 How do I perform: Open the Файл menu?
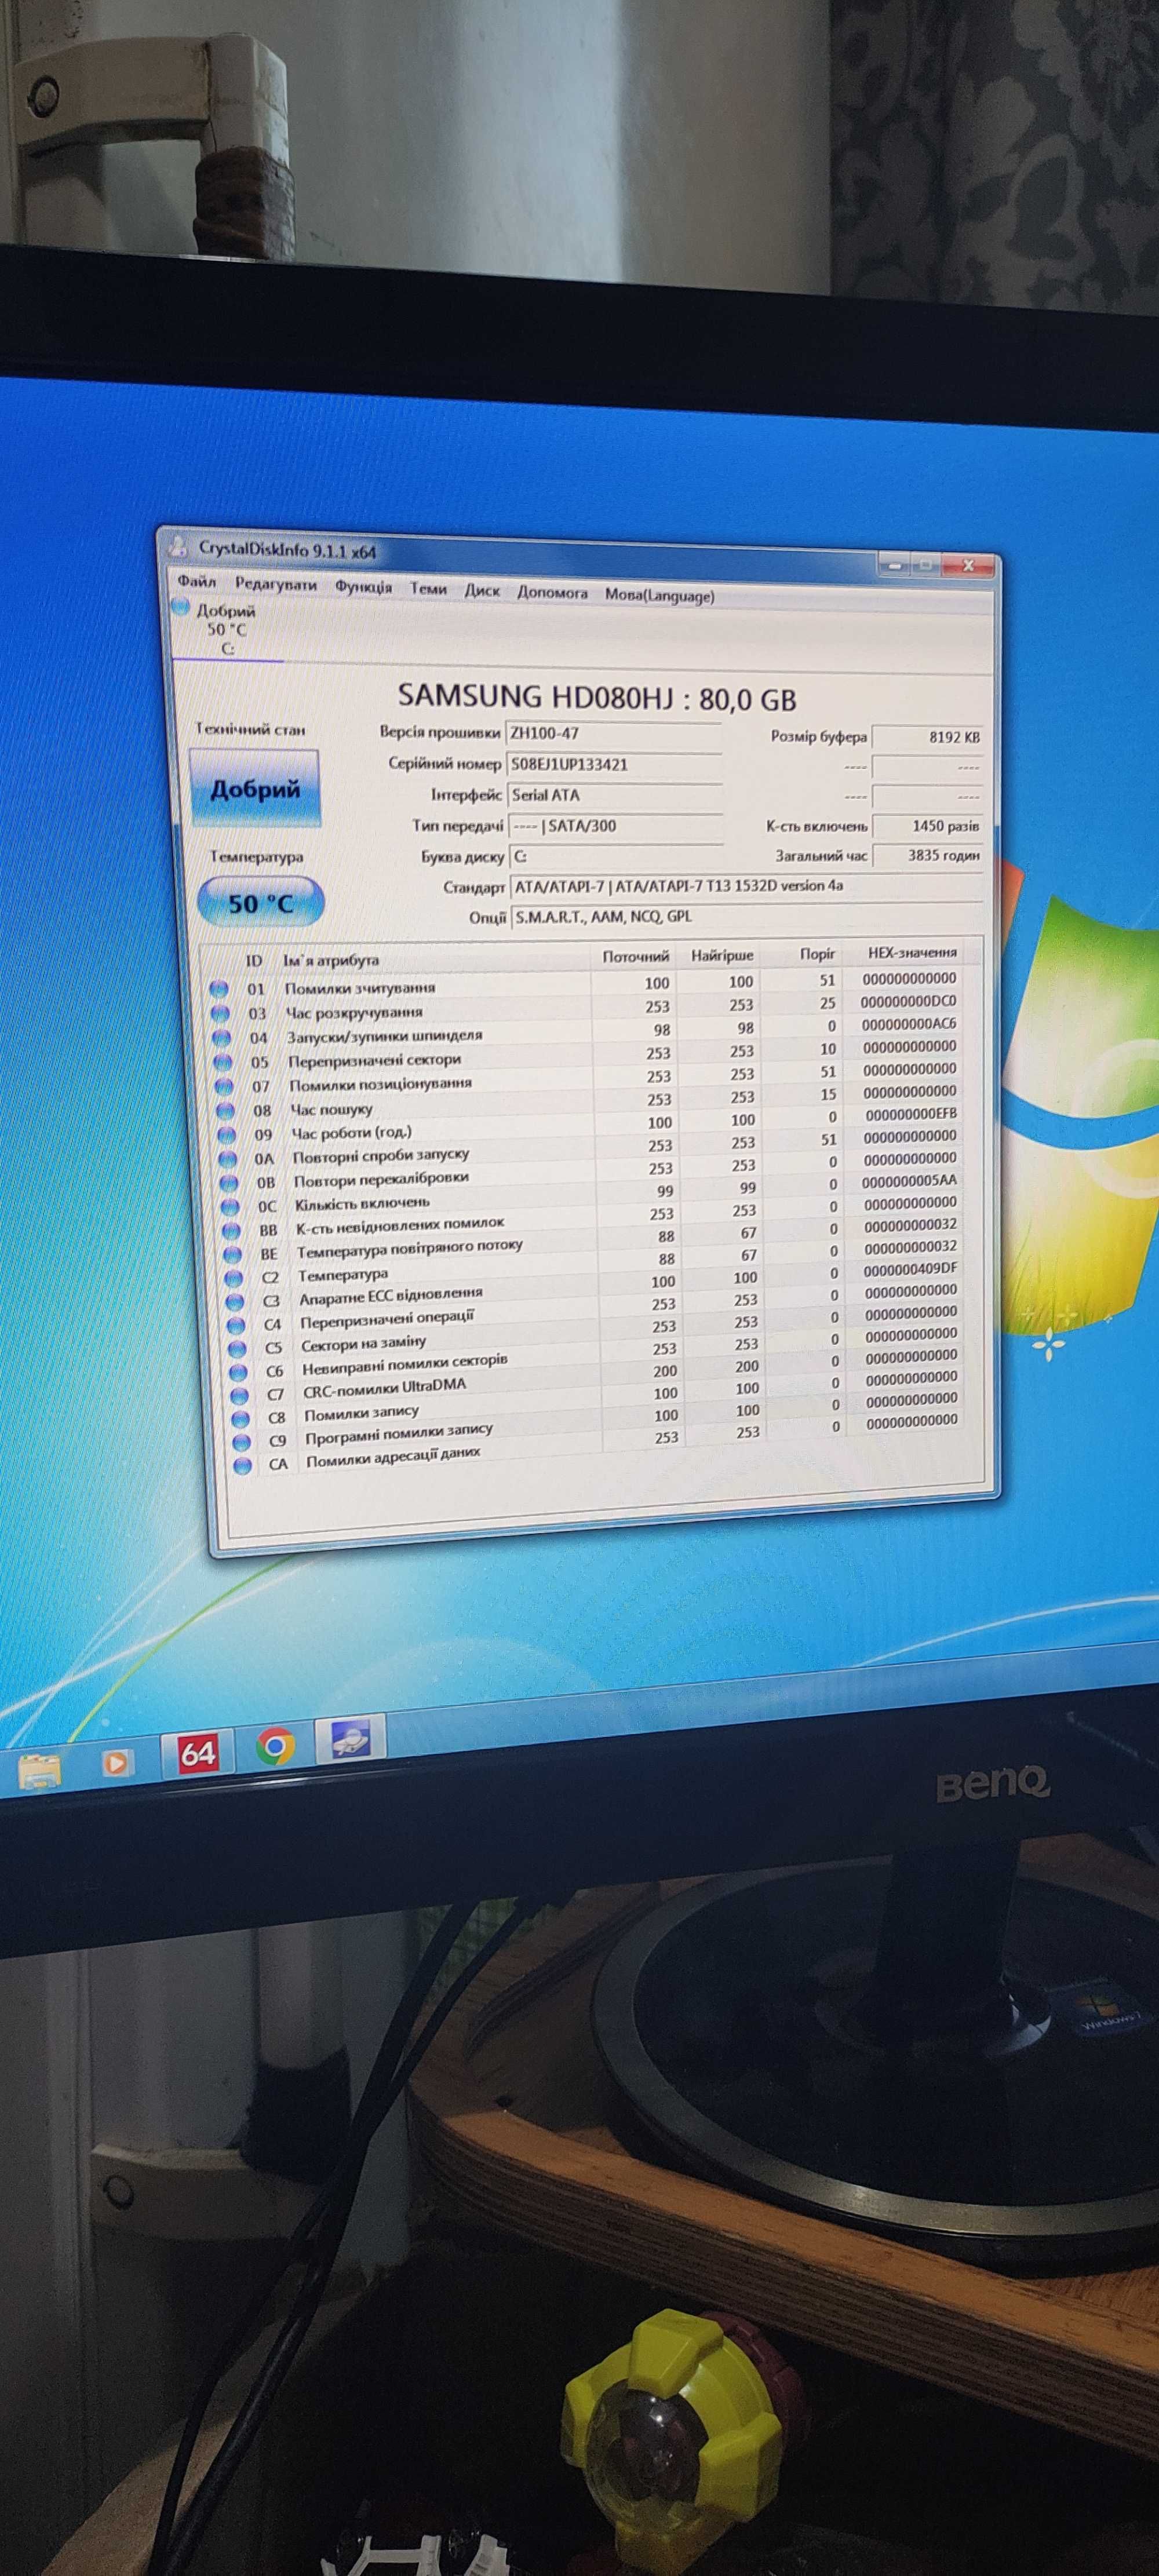coord(197,581)
